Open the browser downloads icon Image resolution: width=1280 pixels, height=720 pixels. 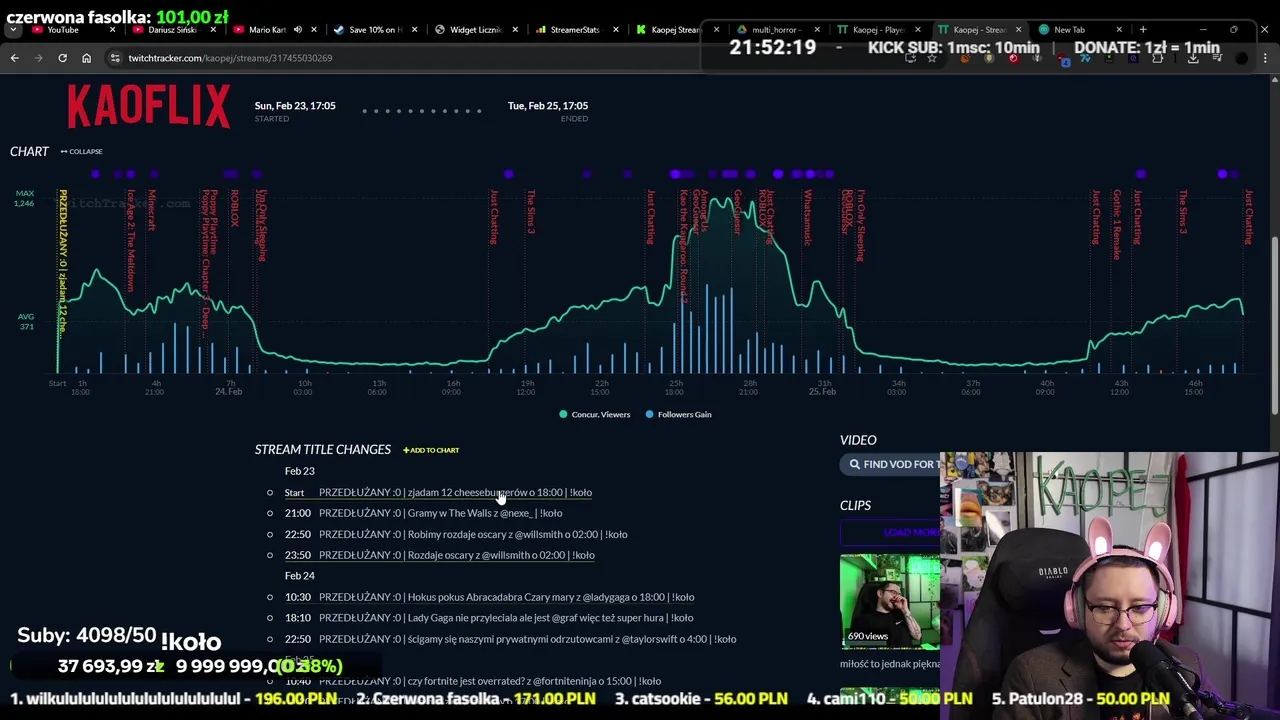coord(1193,58)
